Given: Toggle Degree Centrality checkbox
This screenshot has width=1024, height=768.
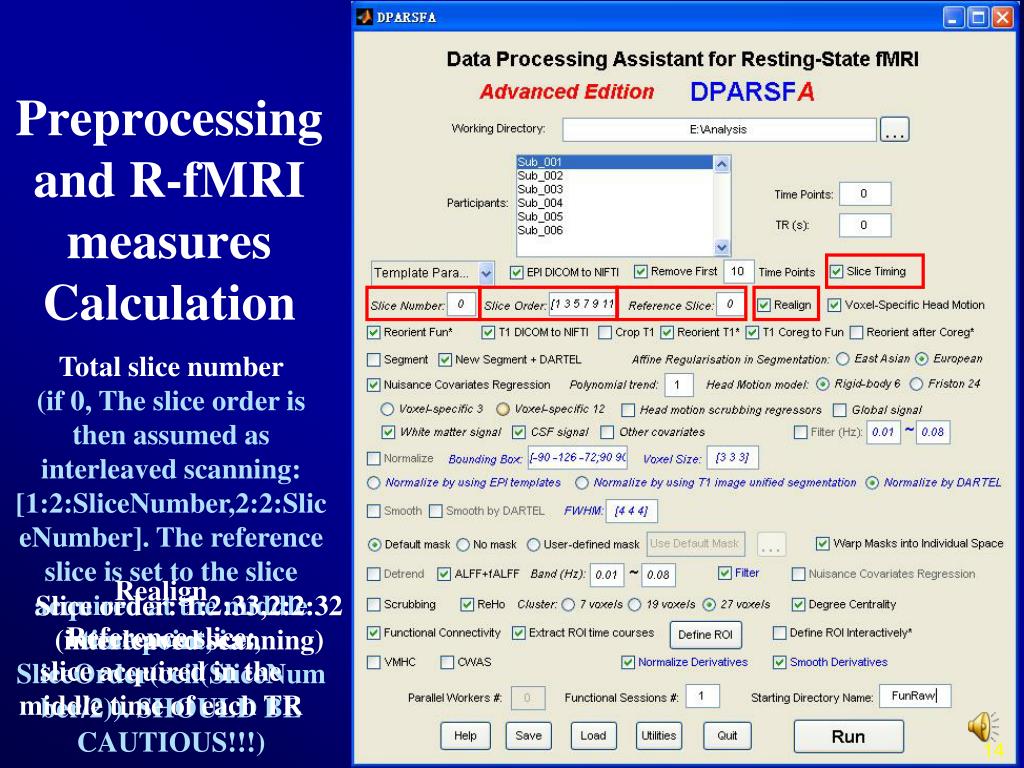Looking at the screenshot, I should pos(798,605).
